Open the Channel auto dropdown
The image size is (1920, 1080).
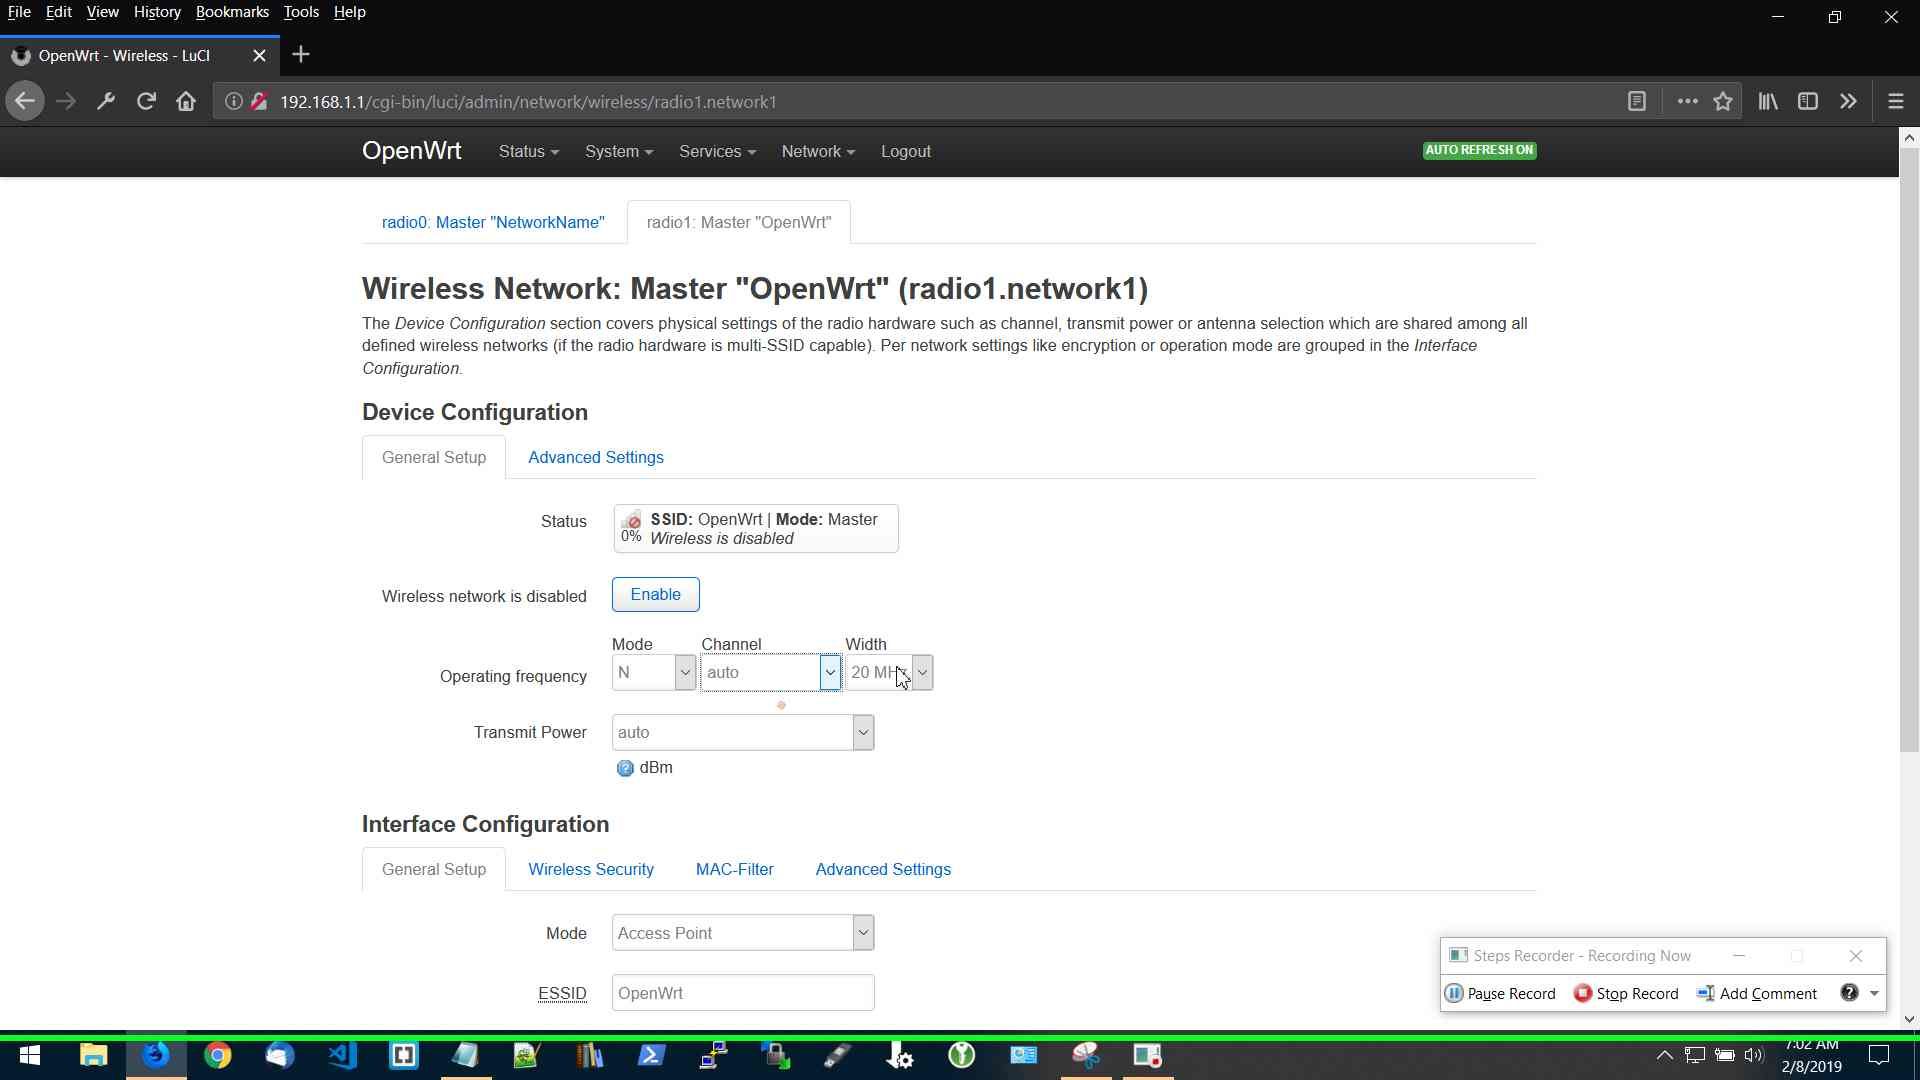pos(770,673)
